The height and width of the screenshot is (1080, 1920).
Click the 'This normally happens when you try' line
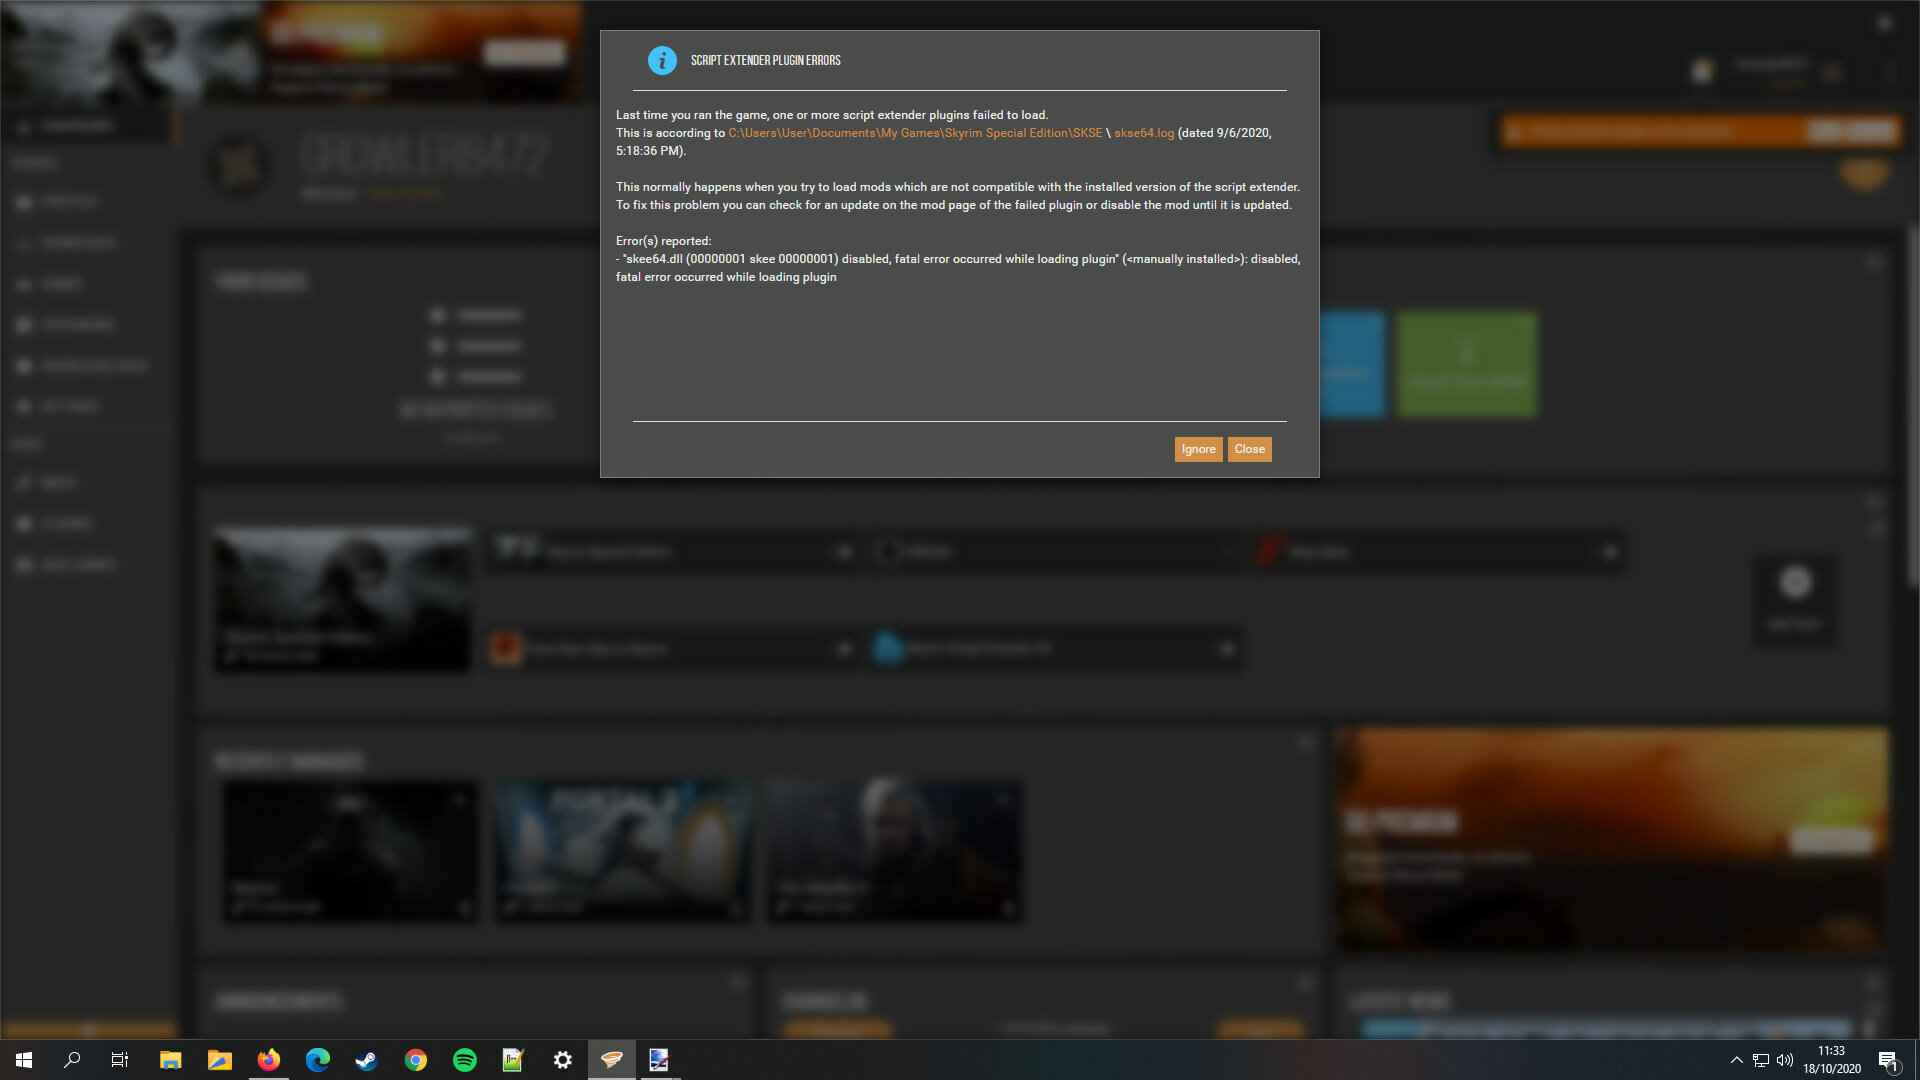point(958,187)
